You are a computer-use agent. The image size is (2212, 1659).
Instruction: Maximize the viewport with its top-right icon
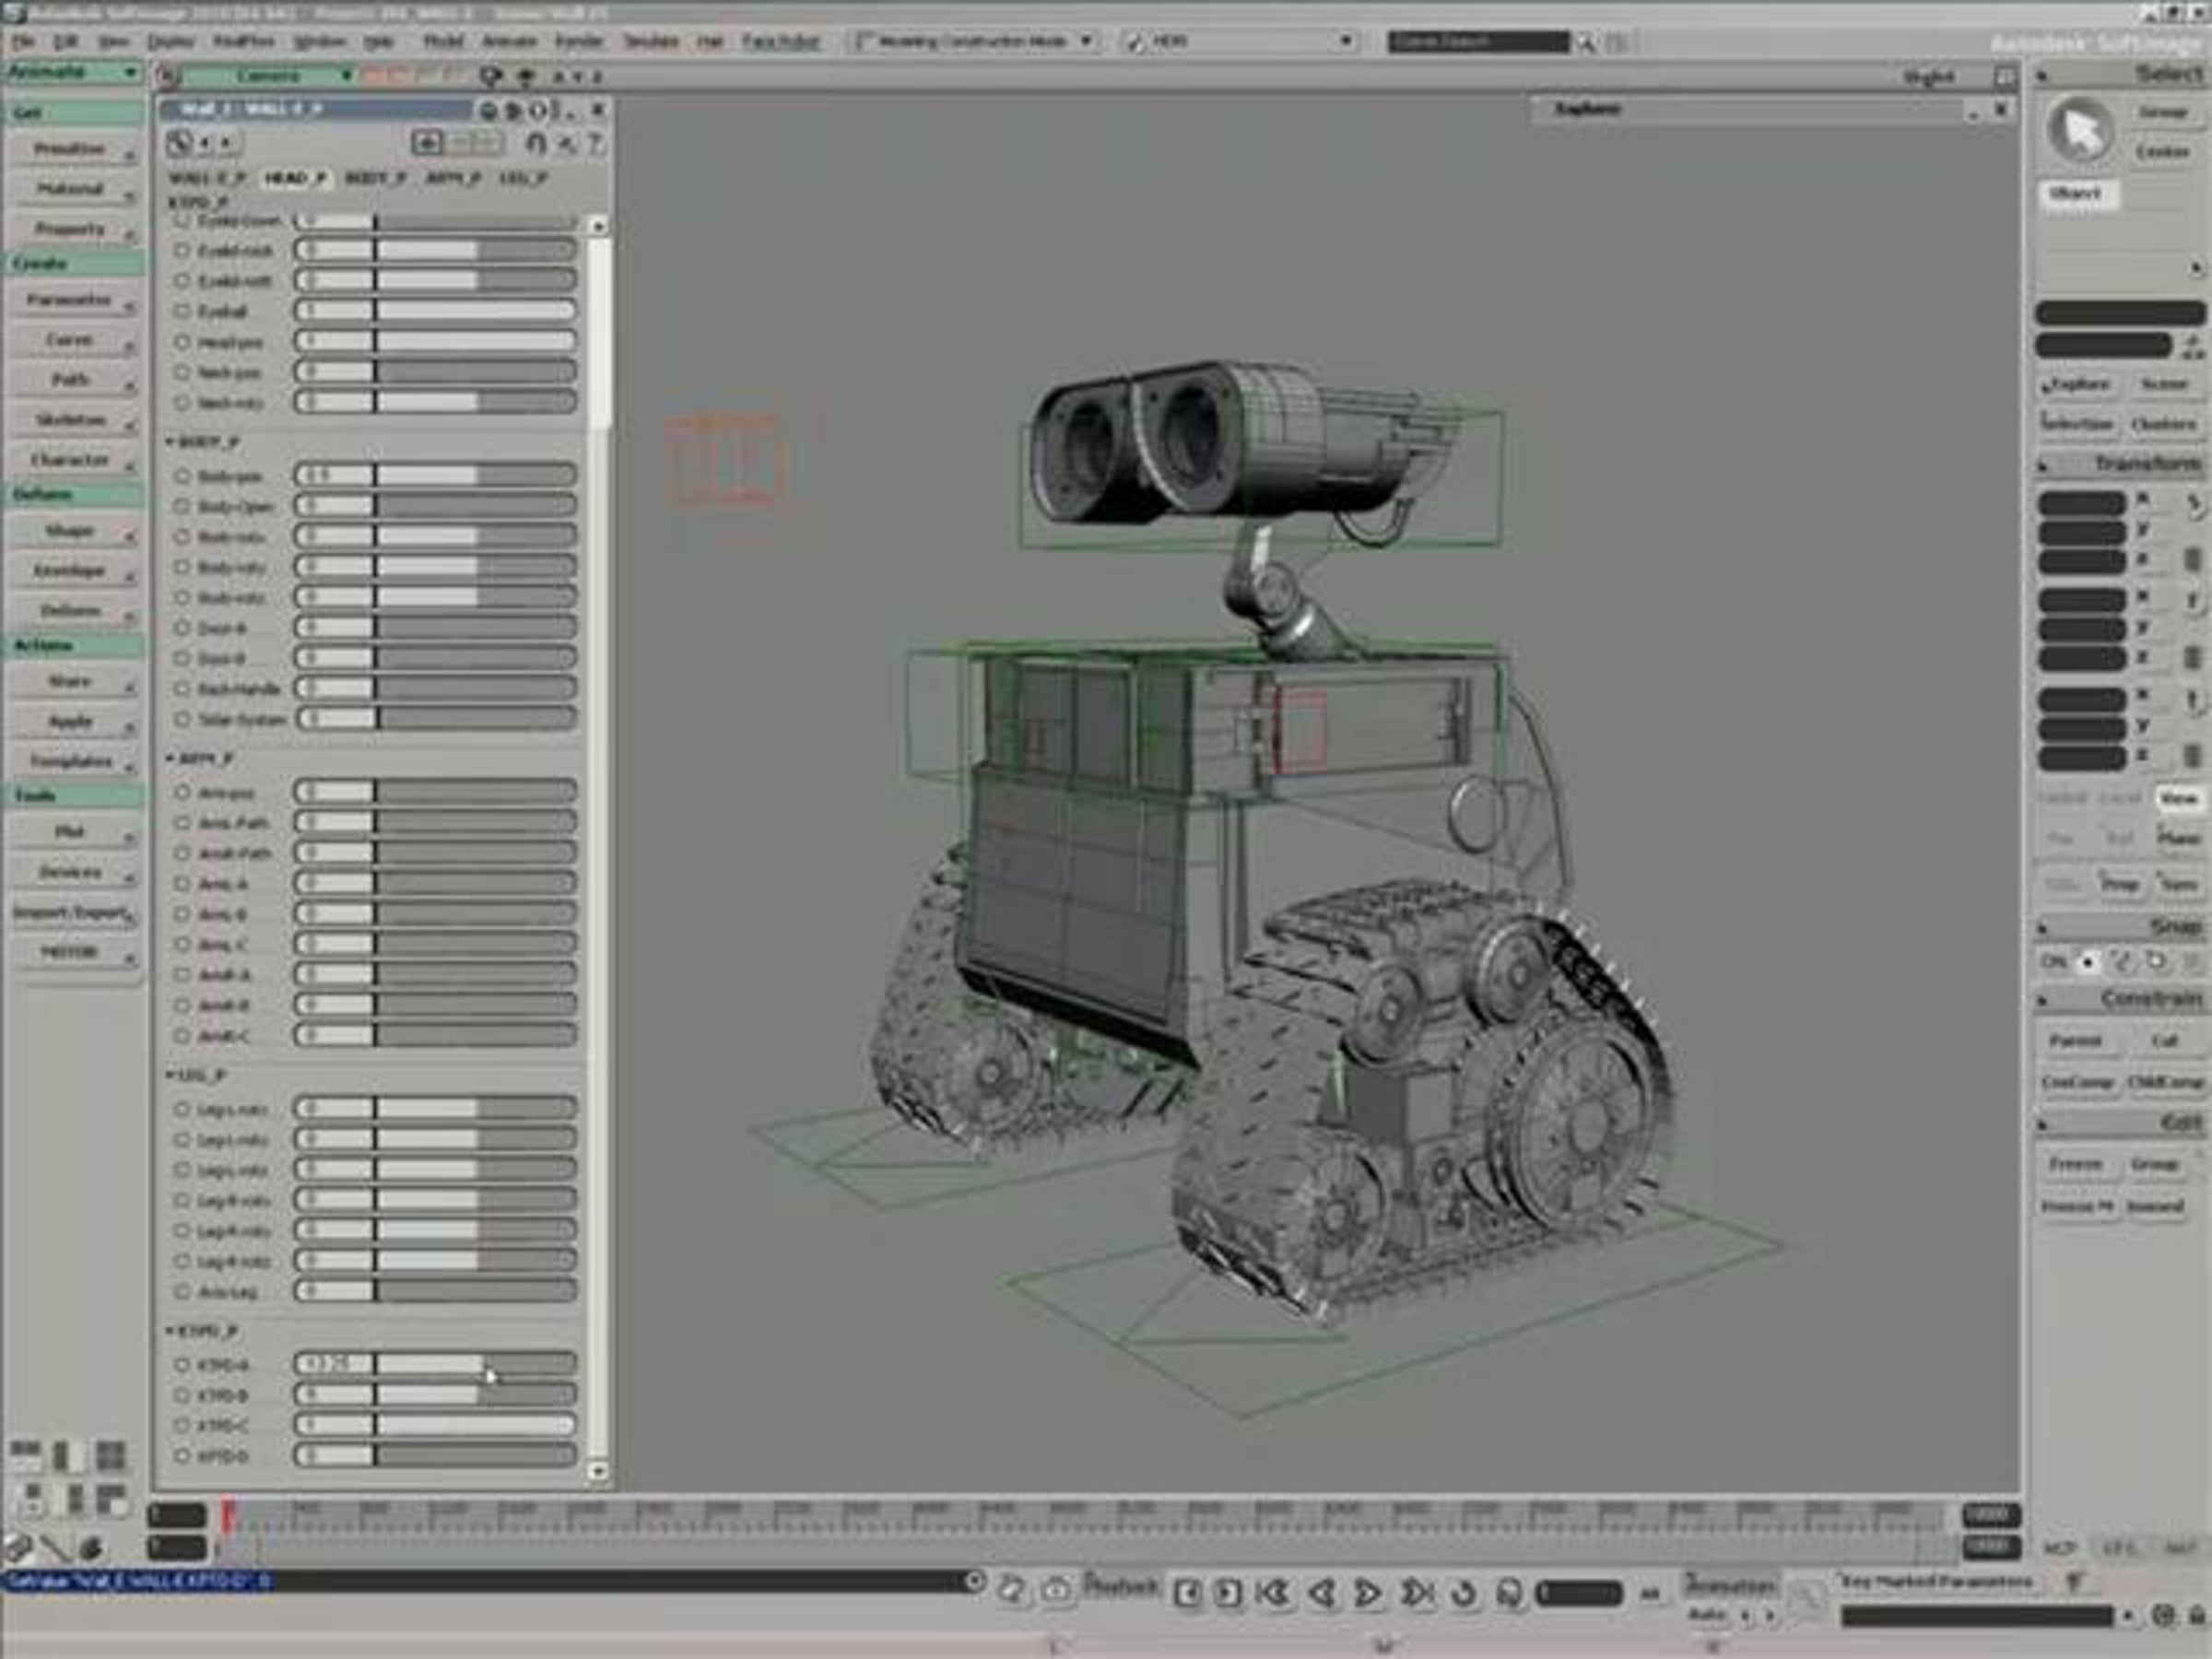pyautogui.click(x=2004, y=77)
